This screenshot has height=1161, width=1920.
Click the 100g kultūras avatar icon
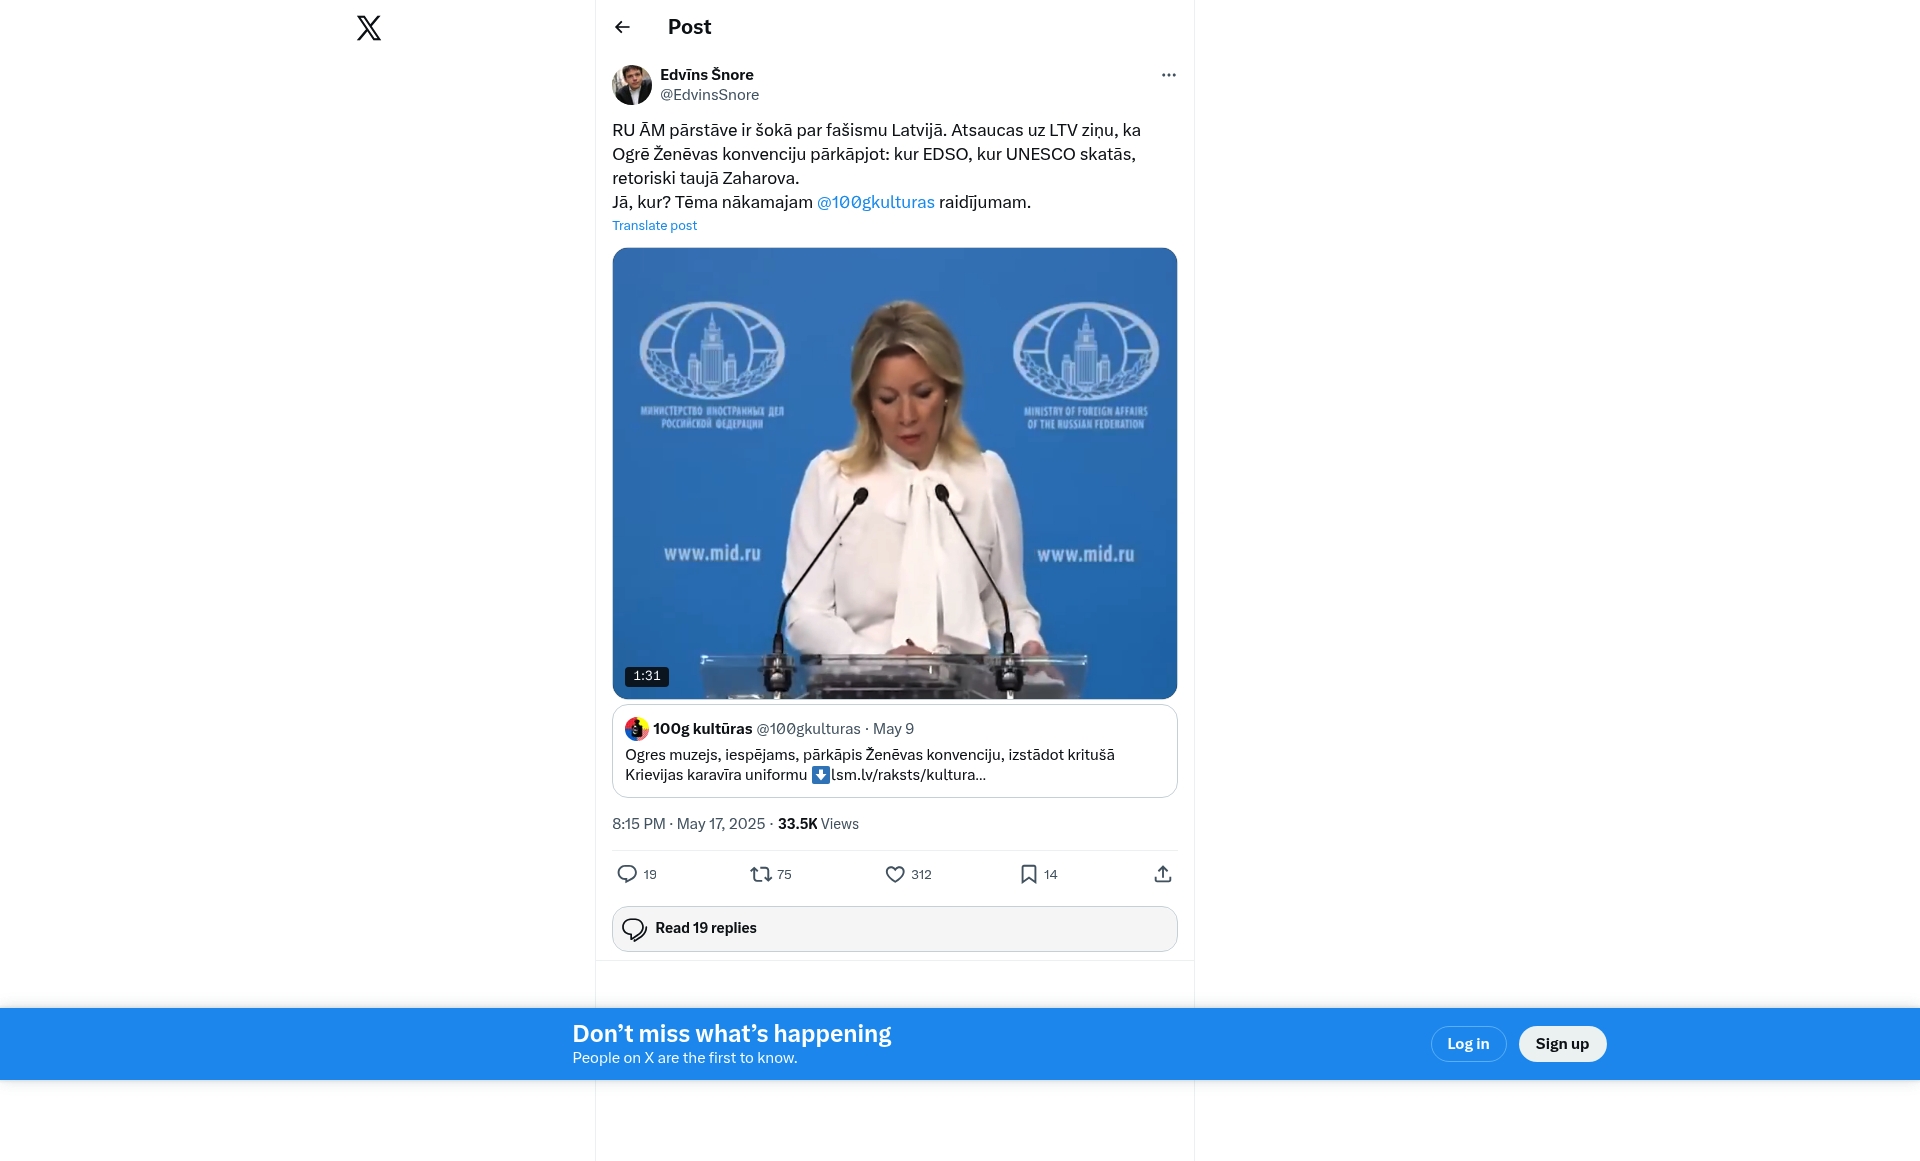[x=636, y=729]
